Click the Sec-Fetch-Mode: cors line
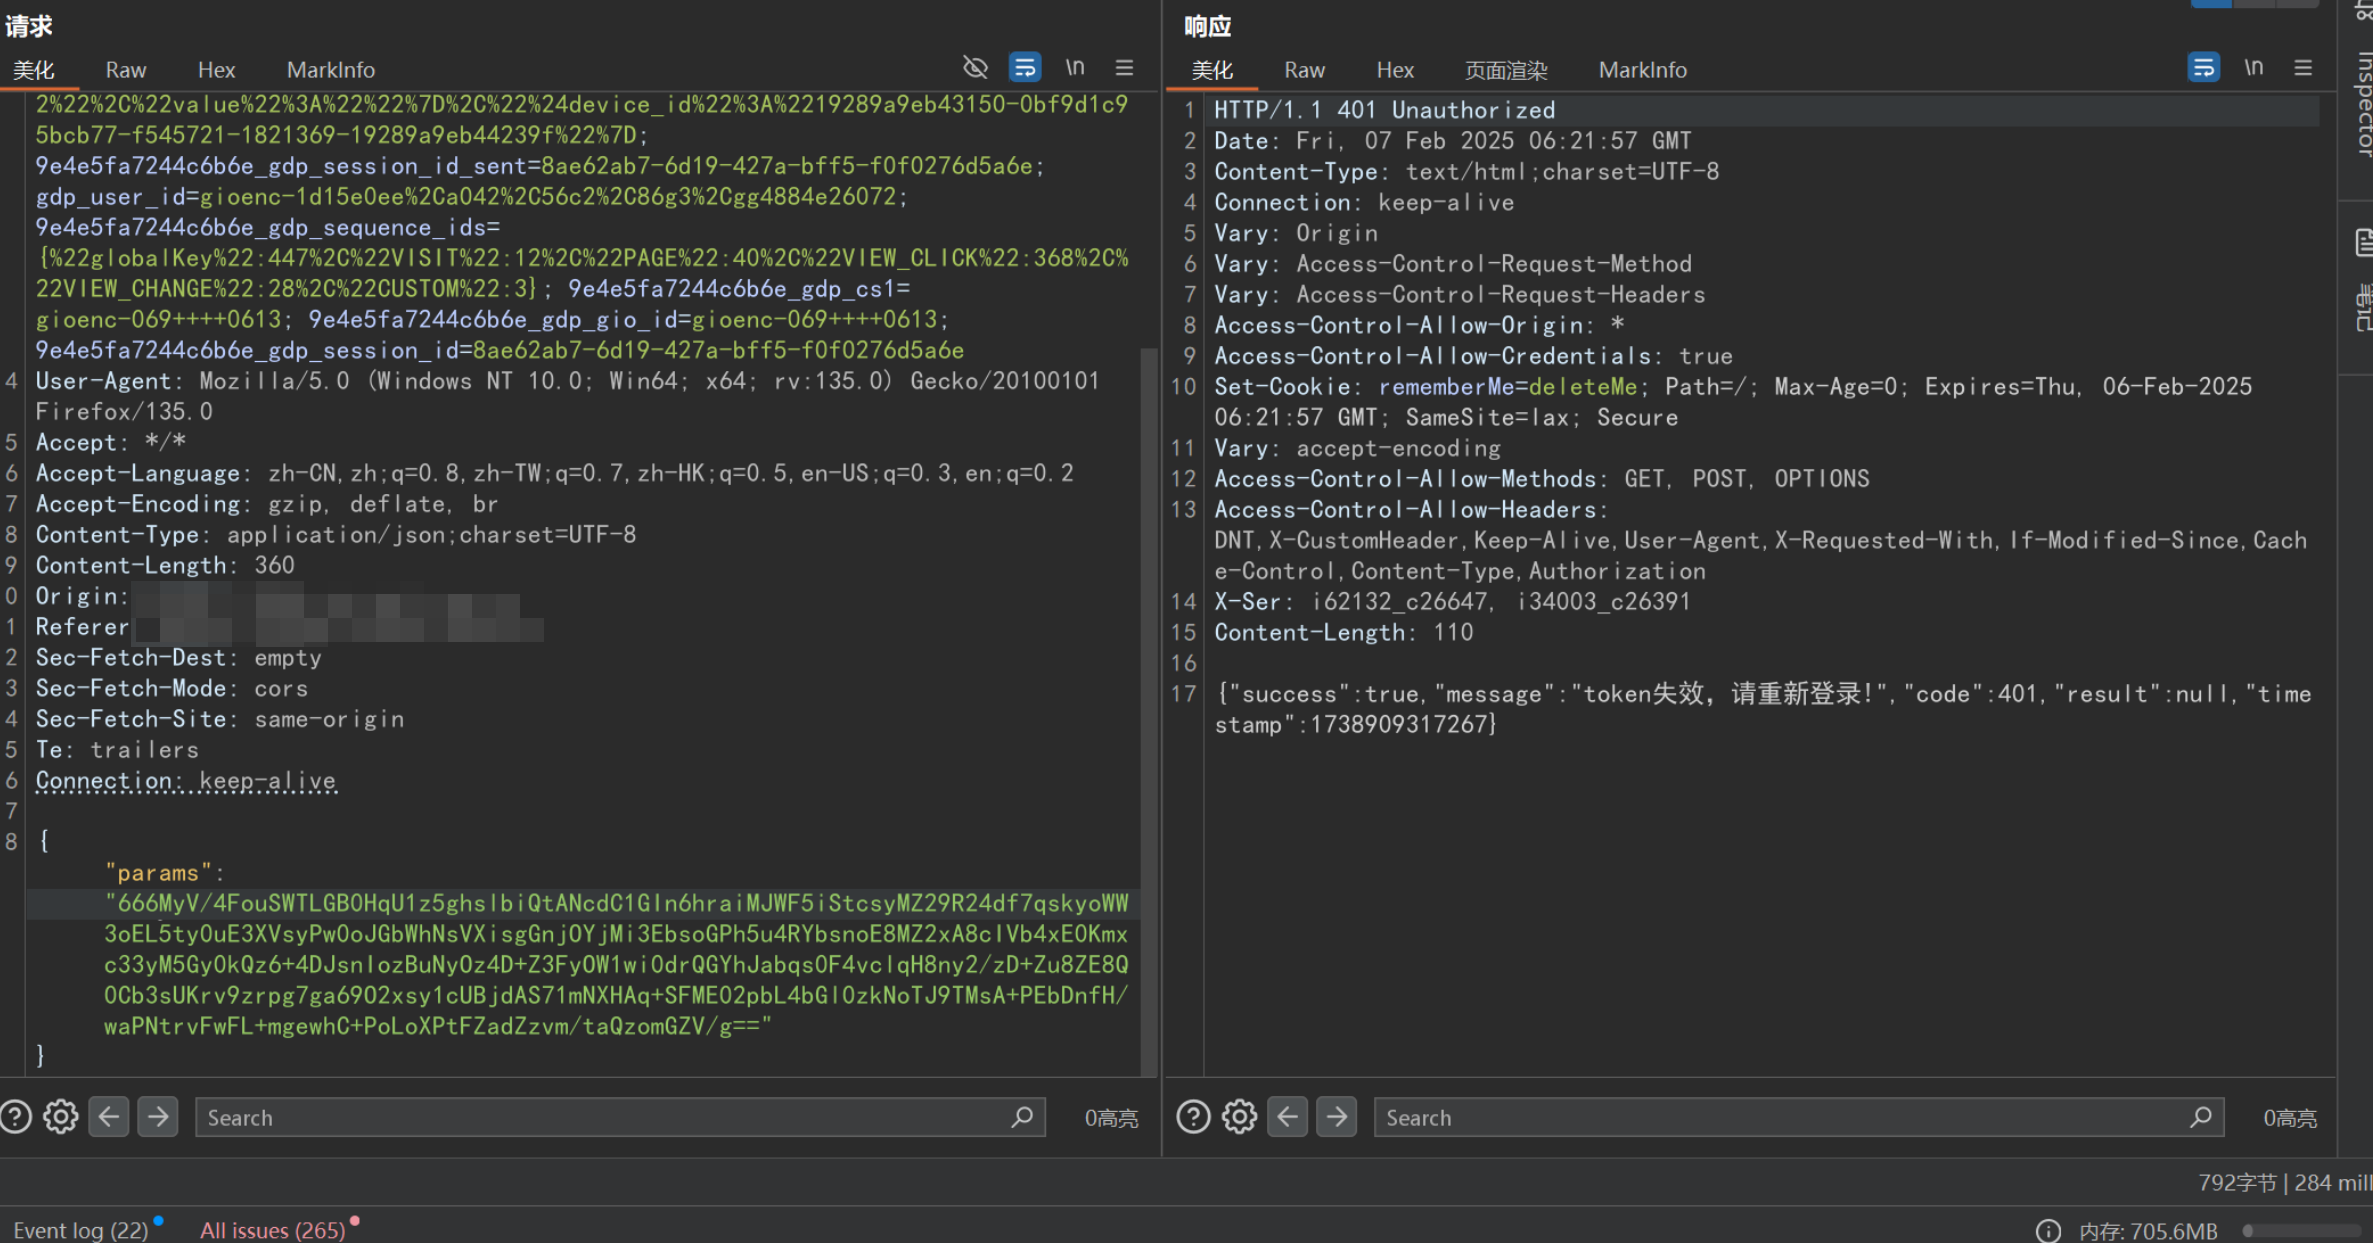2373x1243 pixels. click(172, 689)
